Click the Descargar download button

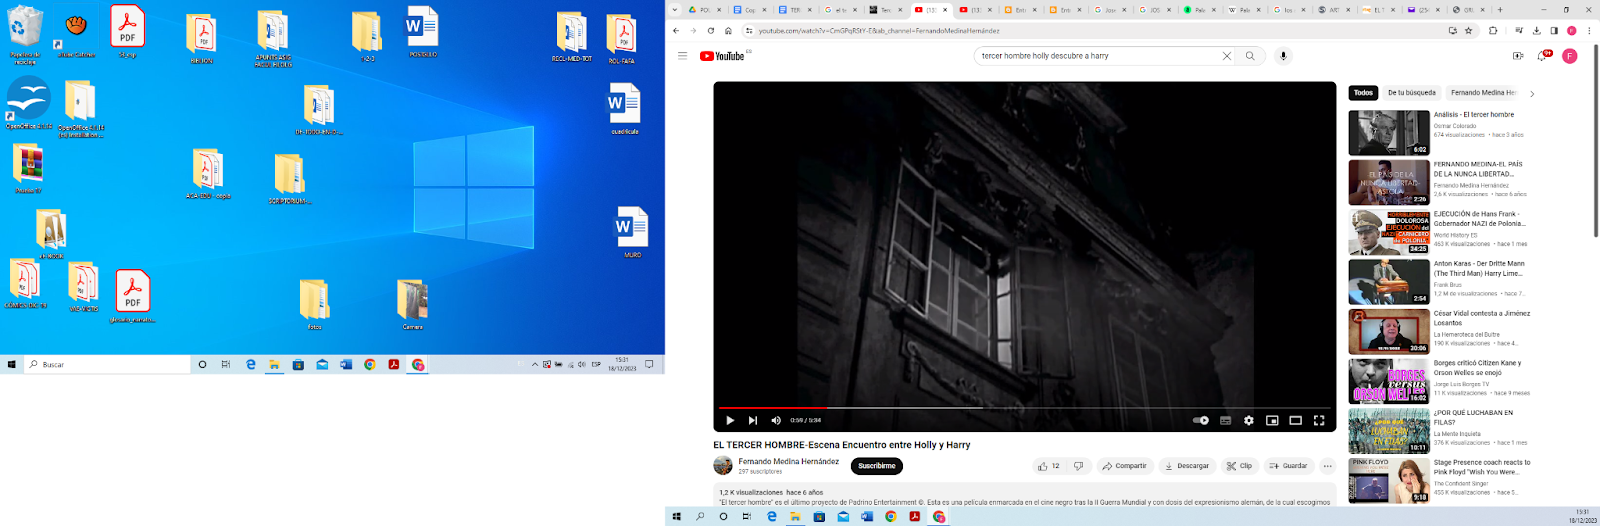1187,466
